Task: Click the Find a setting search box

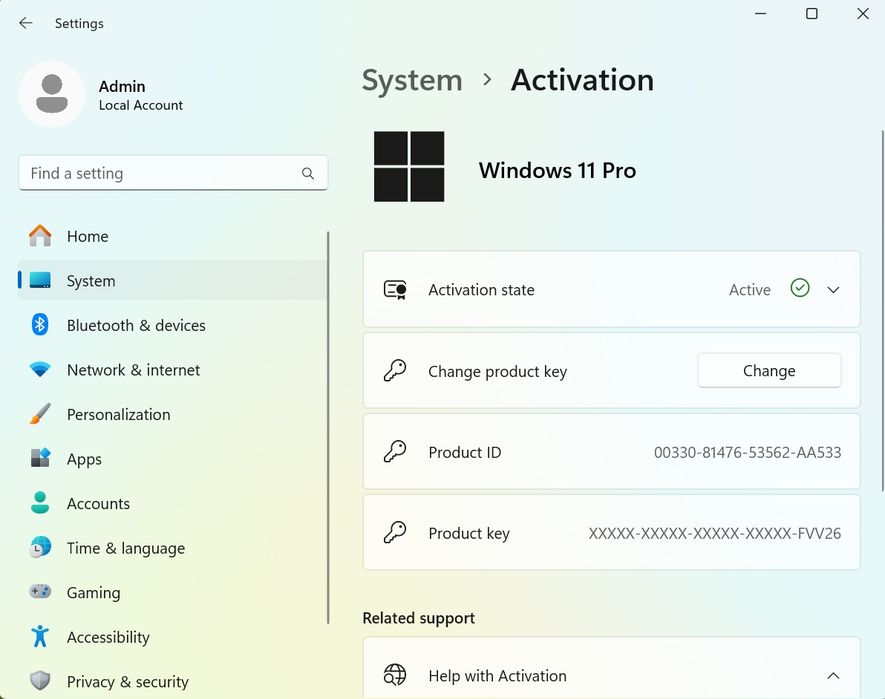Action: pyautogui.click(x=173, y=173)
